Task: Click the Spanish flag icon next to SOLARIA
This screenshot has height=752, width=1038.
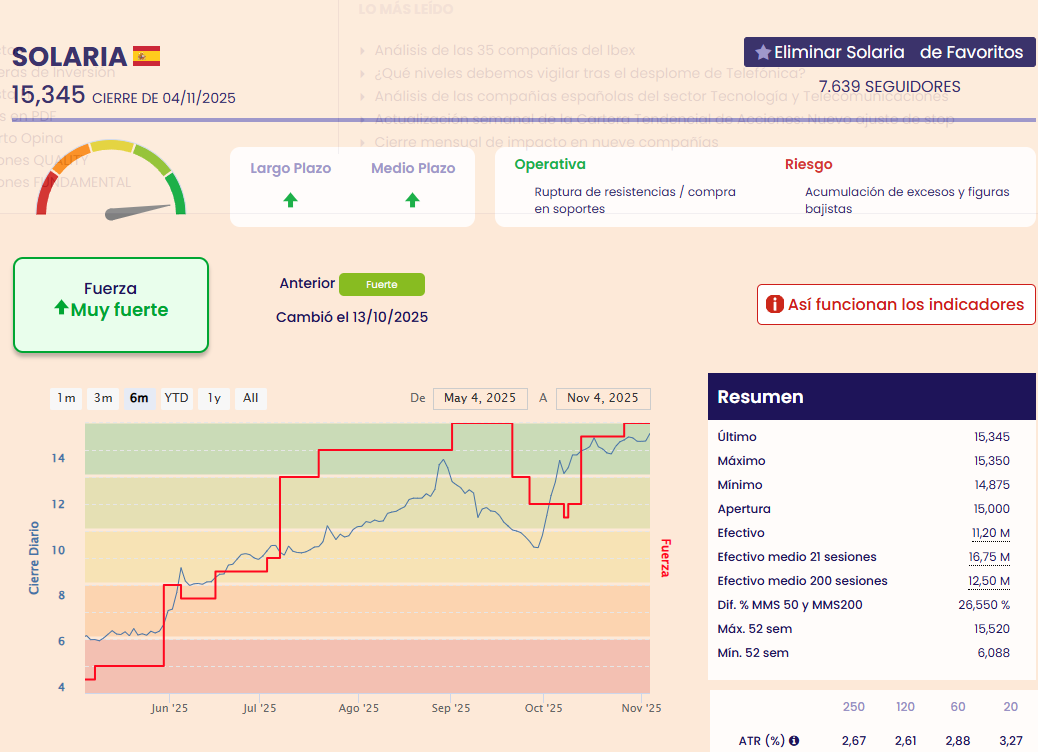Action: [146, 56]
